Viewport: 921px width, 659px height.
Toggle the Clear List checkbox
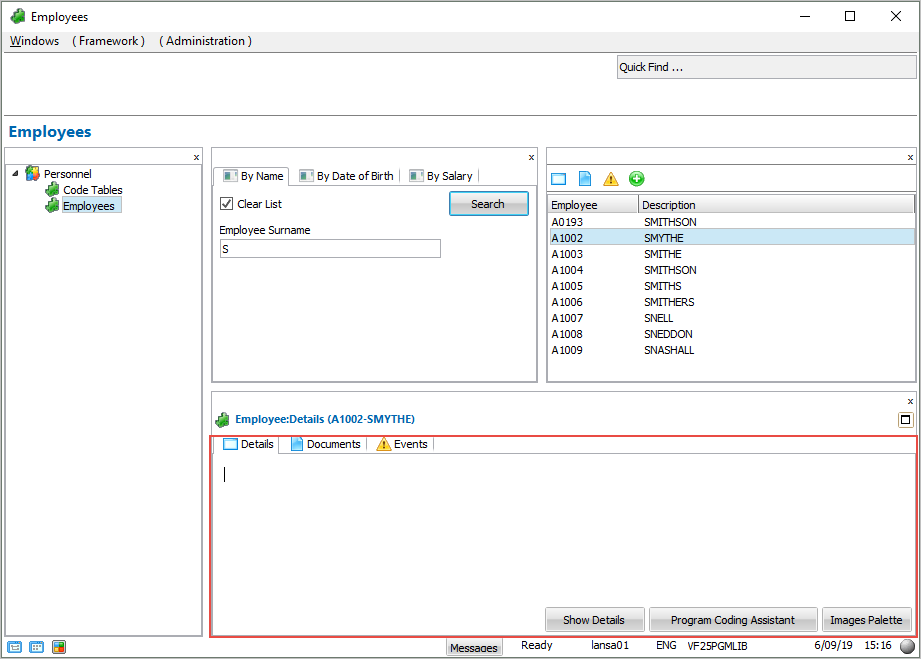[226, 204]
